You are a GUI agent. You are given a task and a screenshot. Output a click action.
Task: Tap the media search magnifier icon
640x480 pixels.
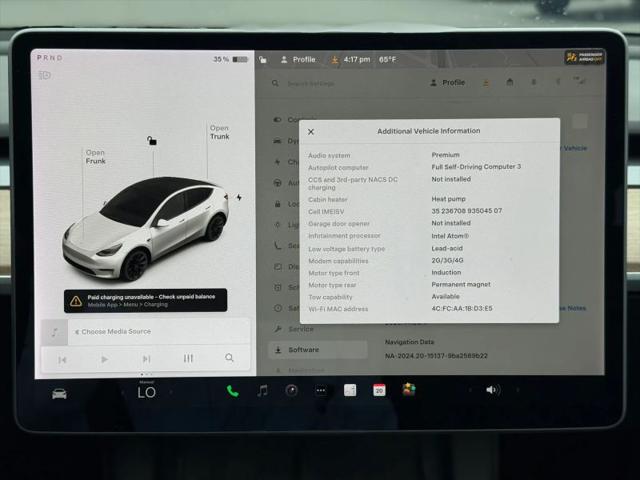tap(229, 358)
